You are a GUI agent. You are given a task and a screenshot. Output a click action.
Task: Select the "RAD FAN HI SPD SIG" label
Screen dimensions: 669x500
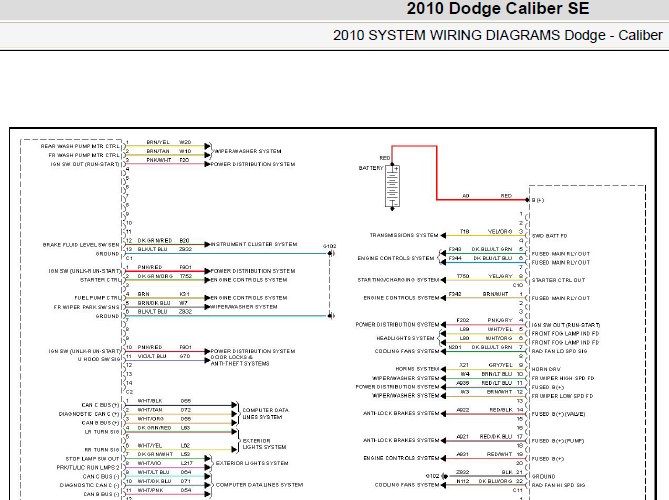[x=558, y=485]
